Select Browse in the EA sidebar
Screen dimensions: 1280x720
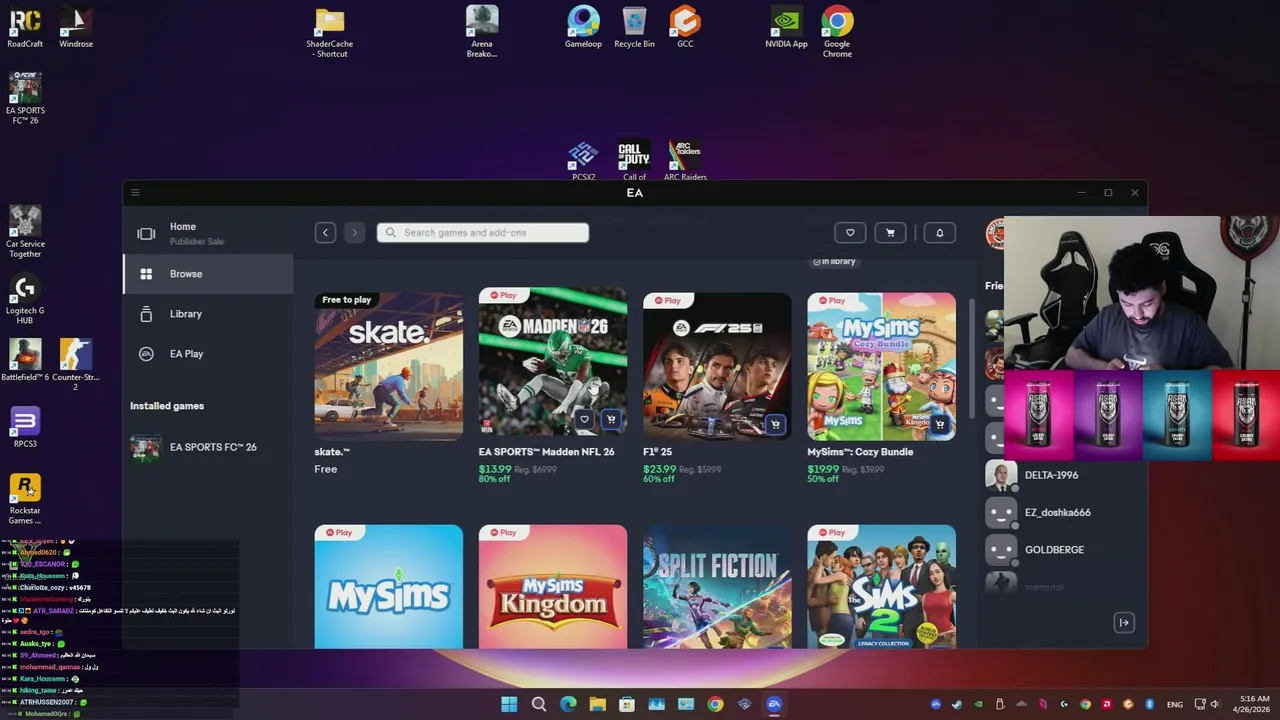click(x=208, y=274)
